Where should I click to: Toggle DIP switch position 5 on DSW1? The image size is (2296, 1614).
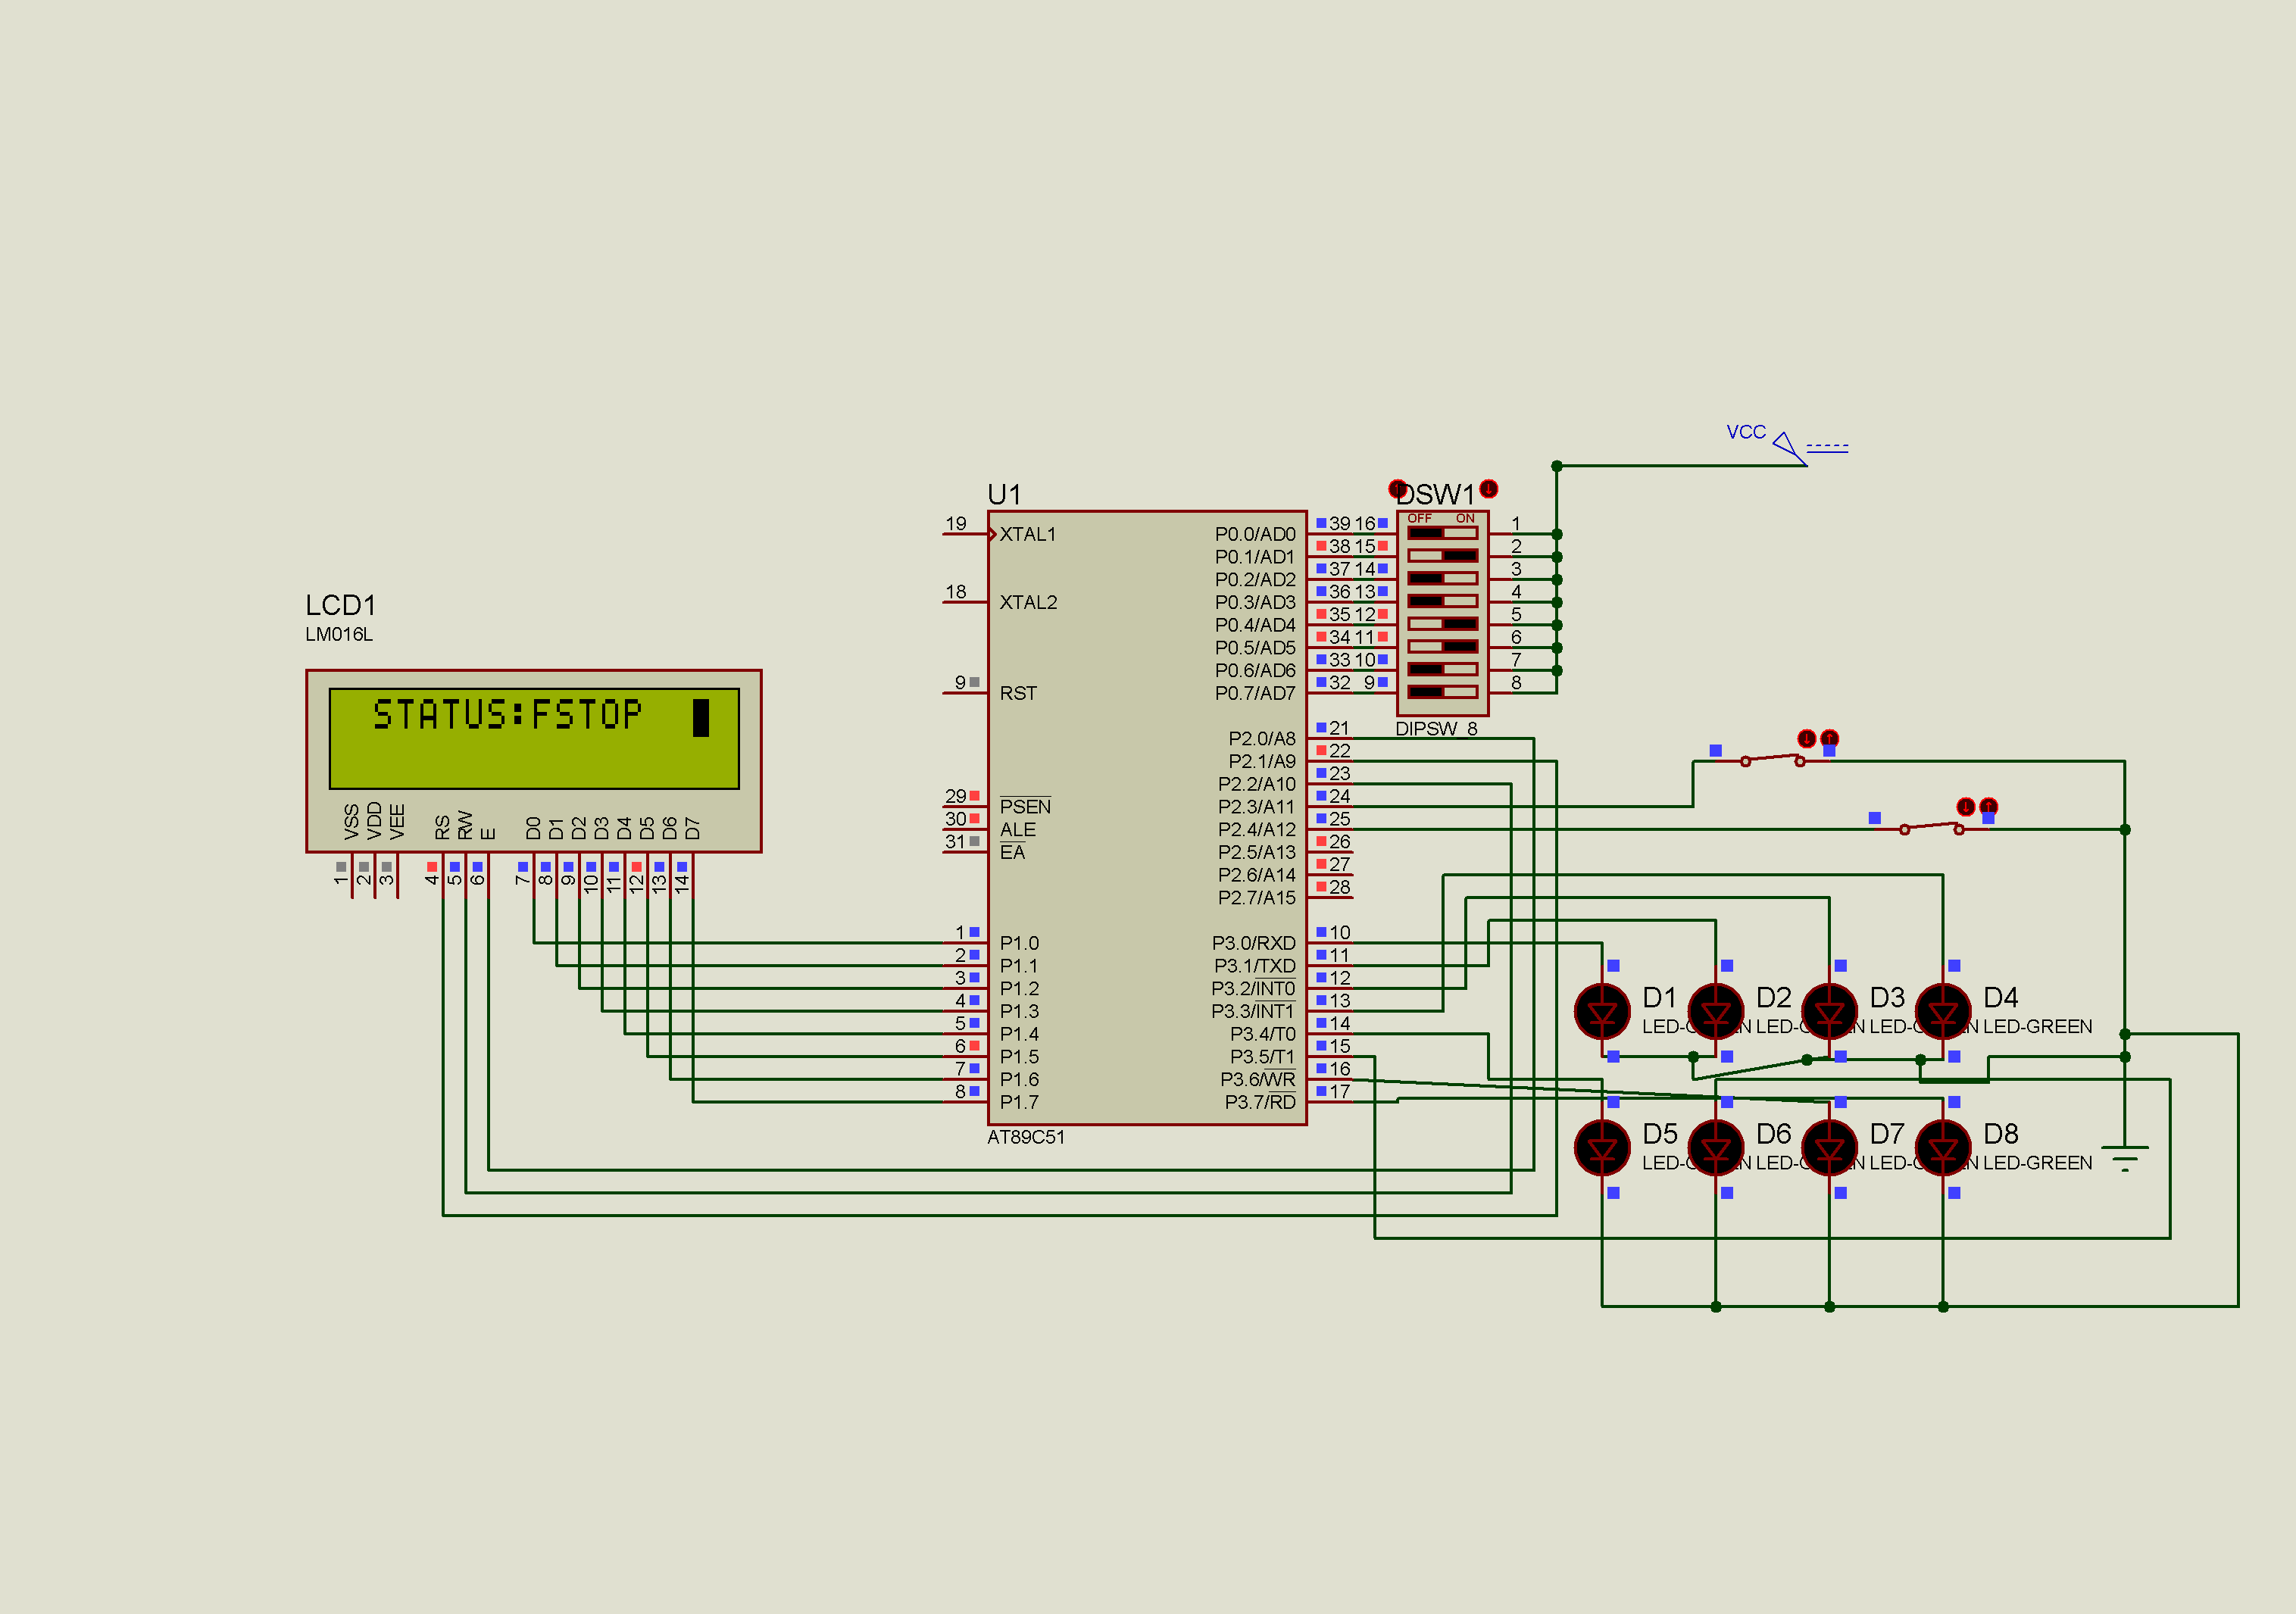pyautogui.click(x=1442, y=624)
